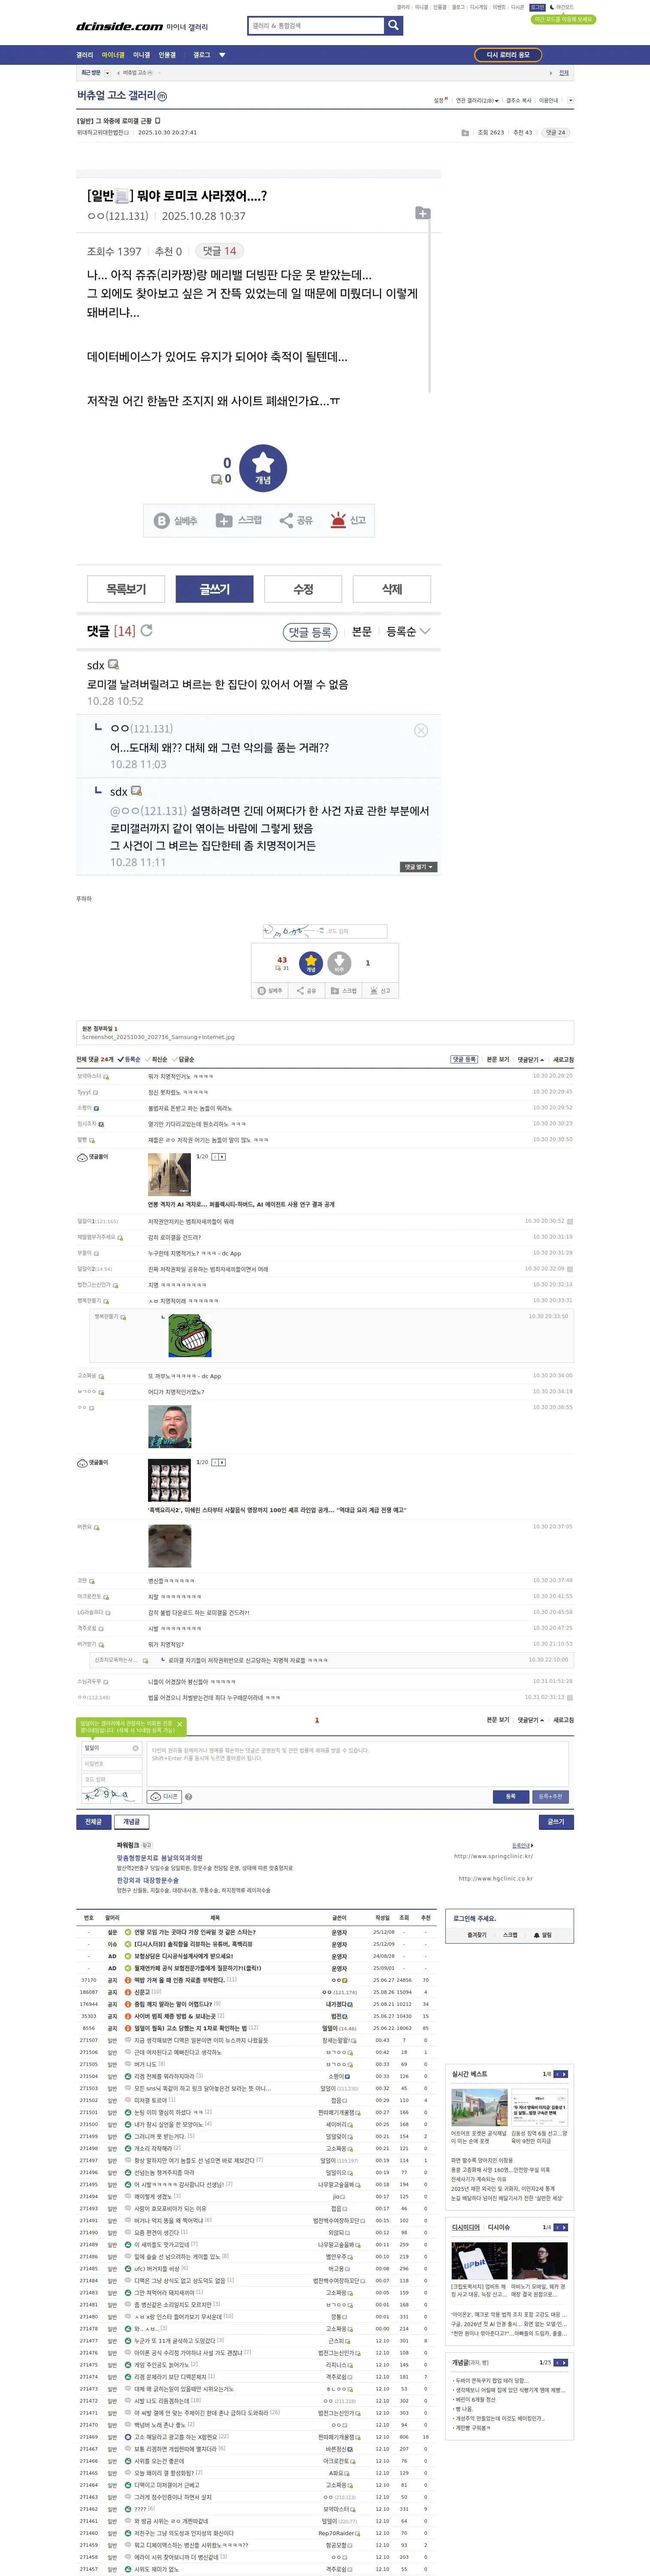Click the 글쓰기 button beside the tabs

click(556, 1822)
